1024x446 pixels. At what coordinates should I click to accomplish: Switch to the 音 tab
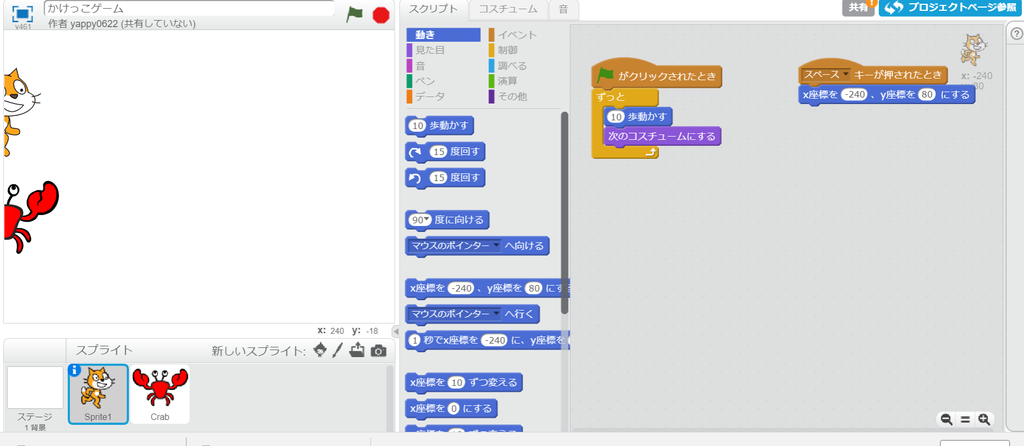(x=563, y=9)
